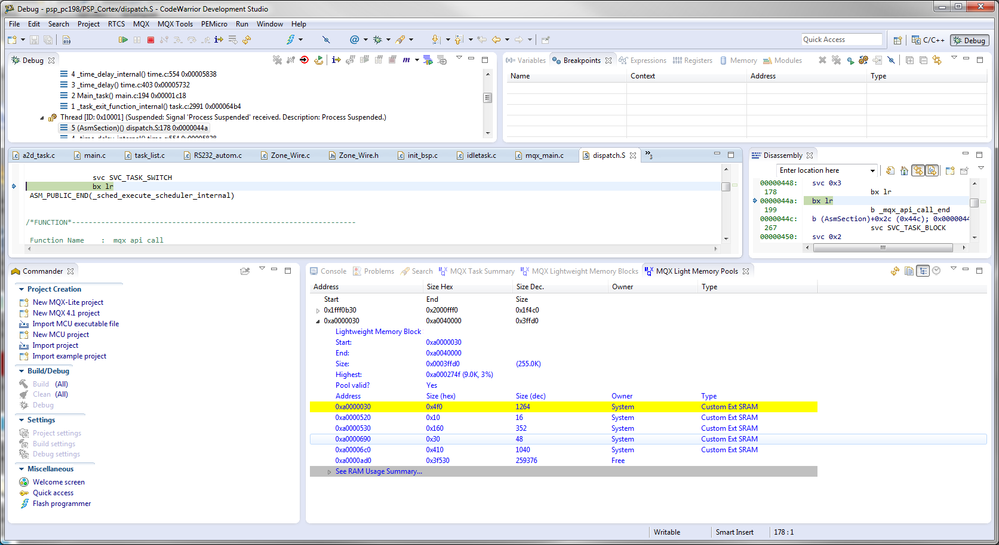Click the Disassembly refresh view icon

click(x=889, y=171)
